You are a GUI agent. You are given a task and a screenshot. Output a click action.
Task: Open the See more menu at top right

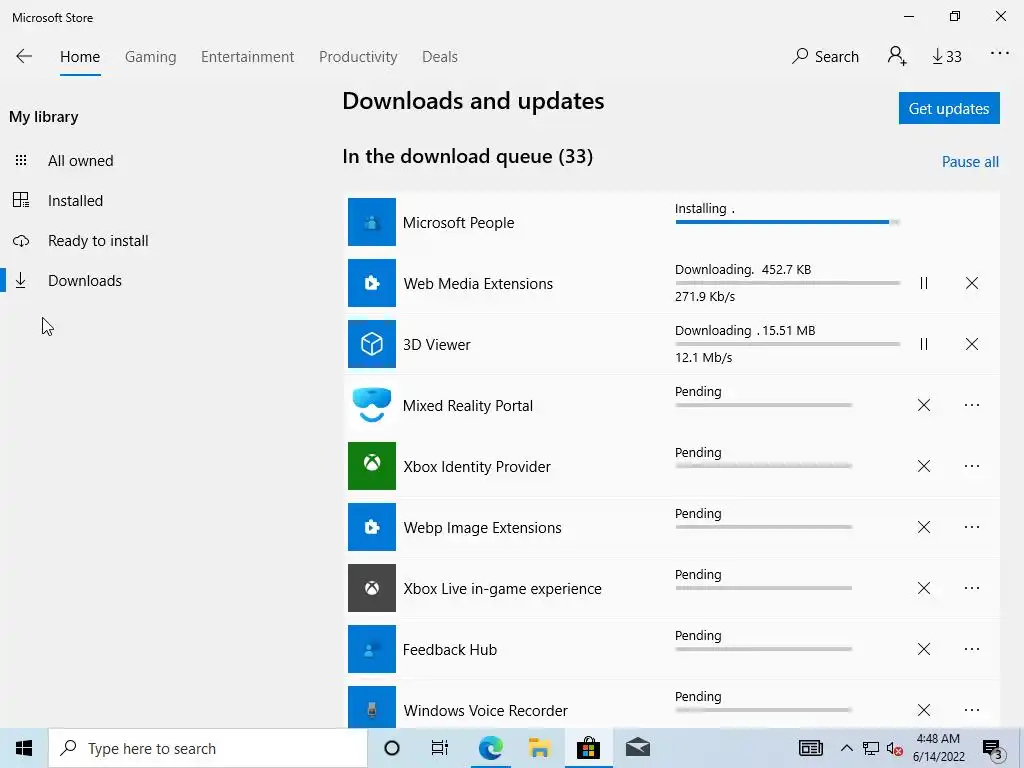click(x=999, y=54)
